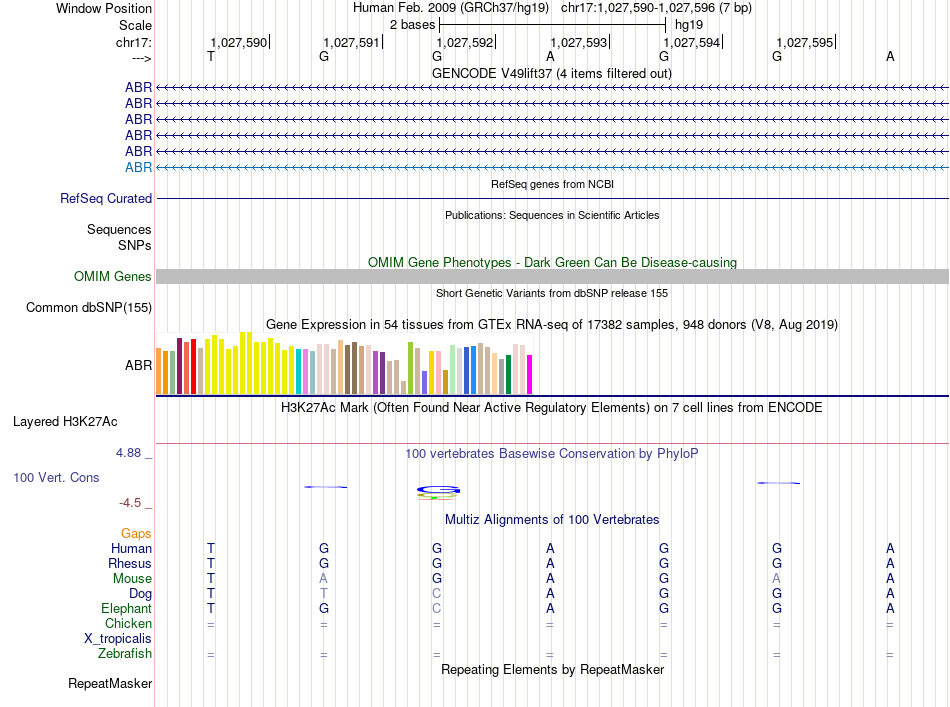Click the grey OMIM Genes bar

click(552, 276)
